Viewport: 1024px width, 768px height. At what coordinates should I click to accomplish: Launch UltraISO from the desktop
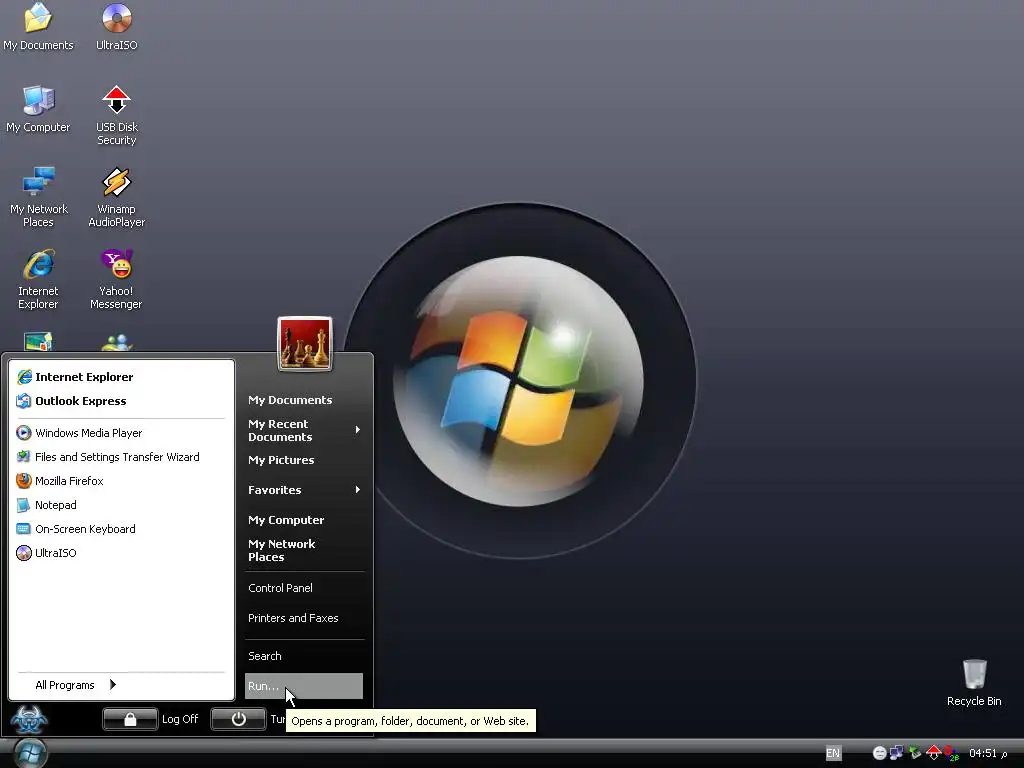point(116,27)
